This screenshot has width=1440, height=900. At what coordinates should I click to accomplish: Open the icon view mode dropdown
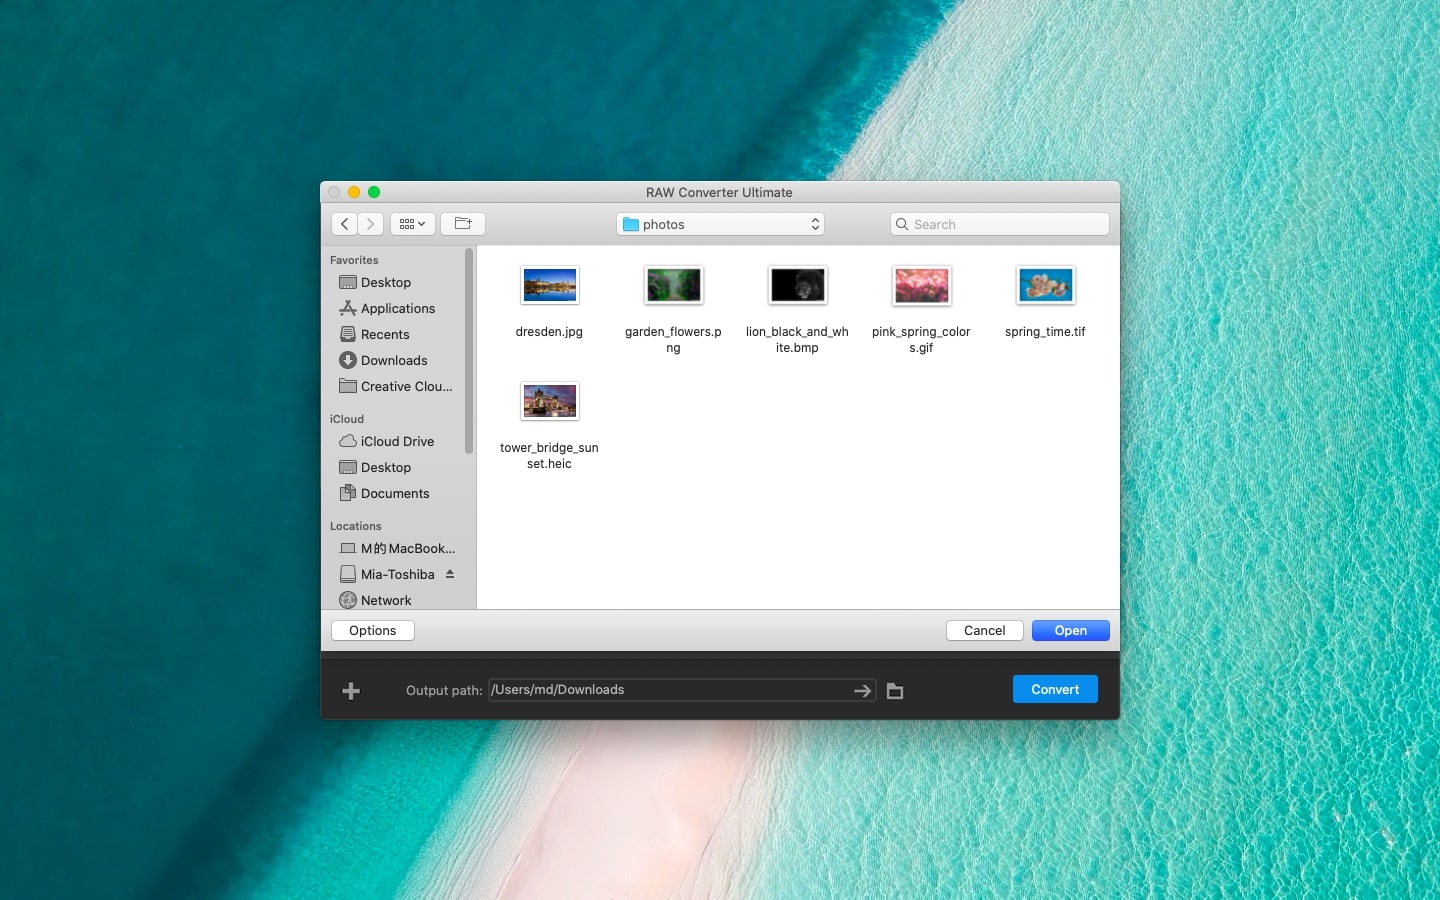pos(412,224)
